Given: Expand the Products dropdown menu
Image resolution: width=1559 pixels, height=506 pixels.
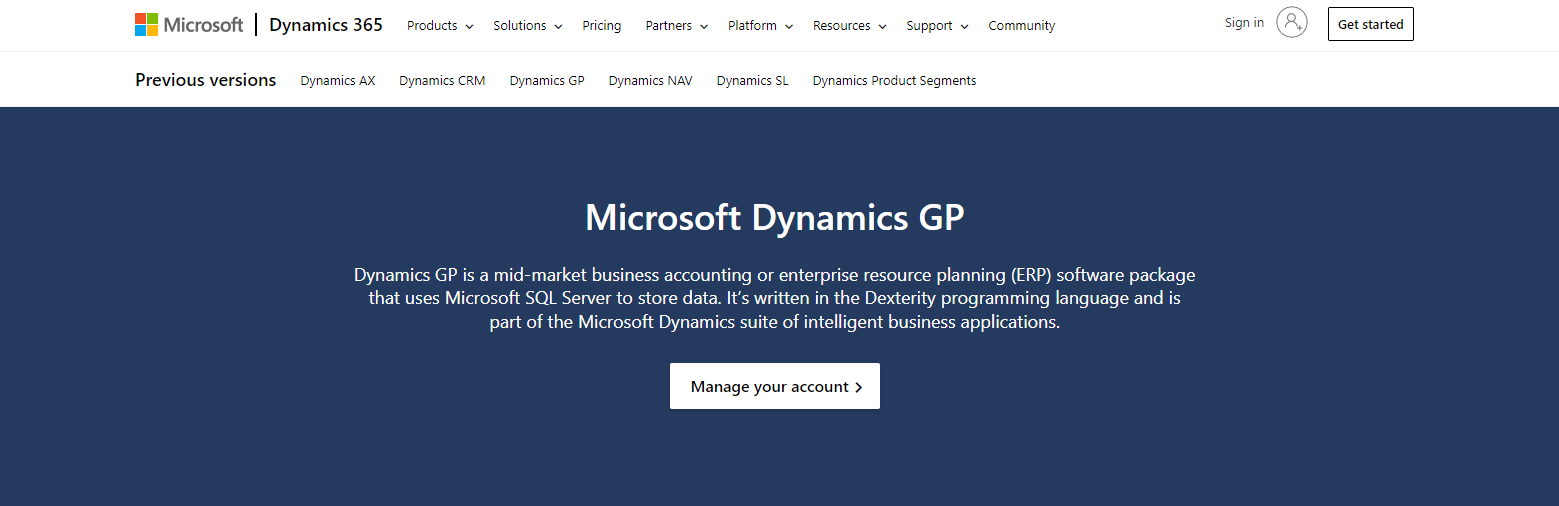Looking at the screenshot, I should pos(440,26).
